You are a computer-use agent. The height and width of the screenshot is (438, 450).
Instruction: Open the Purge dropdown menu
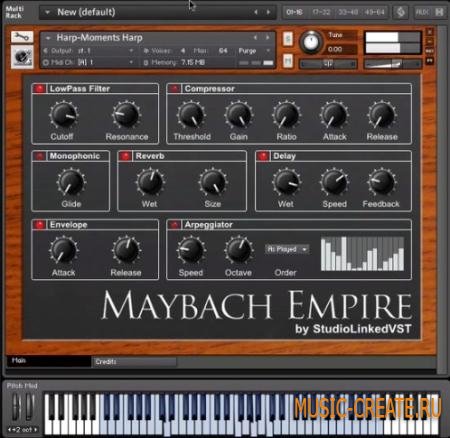[254, 51]
